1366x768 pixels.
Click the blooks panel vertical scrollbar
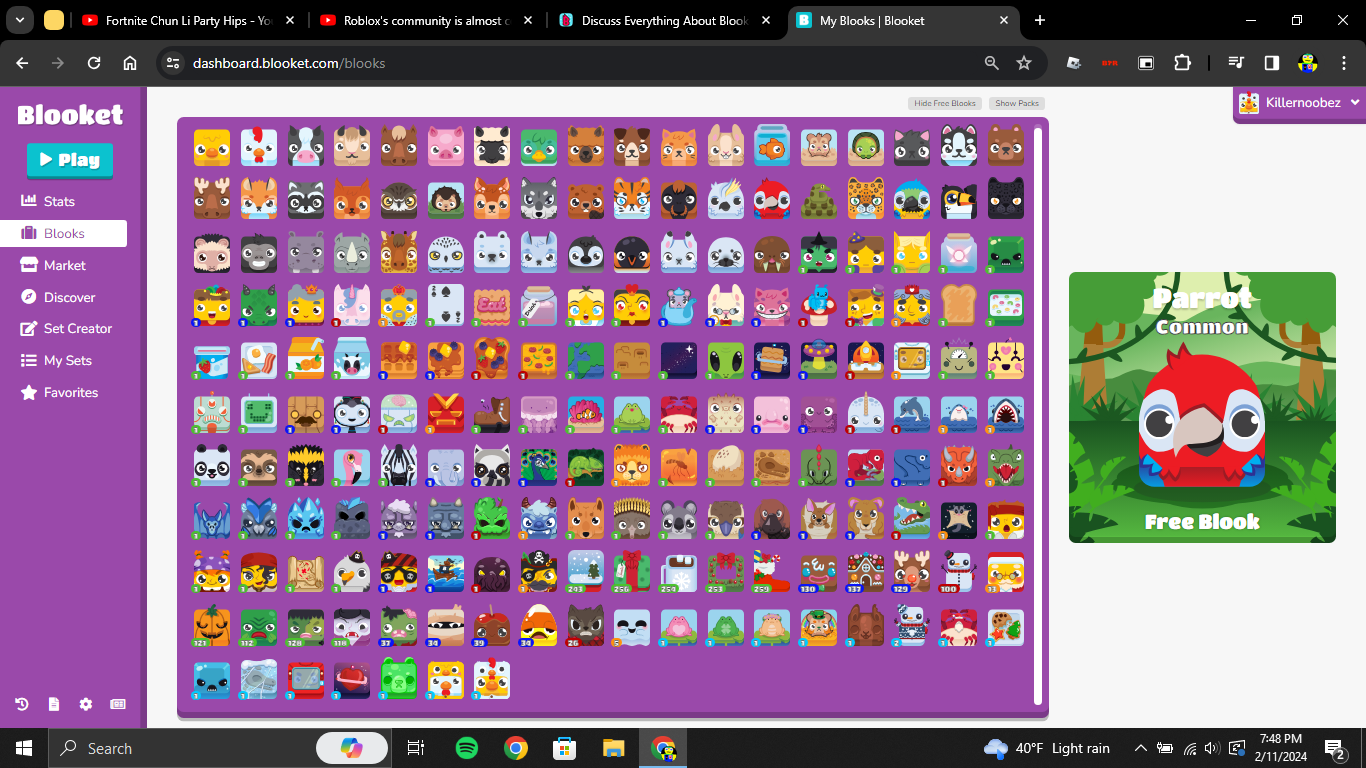1038,416
